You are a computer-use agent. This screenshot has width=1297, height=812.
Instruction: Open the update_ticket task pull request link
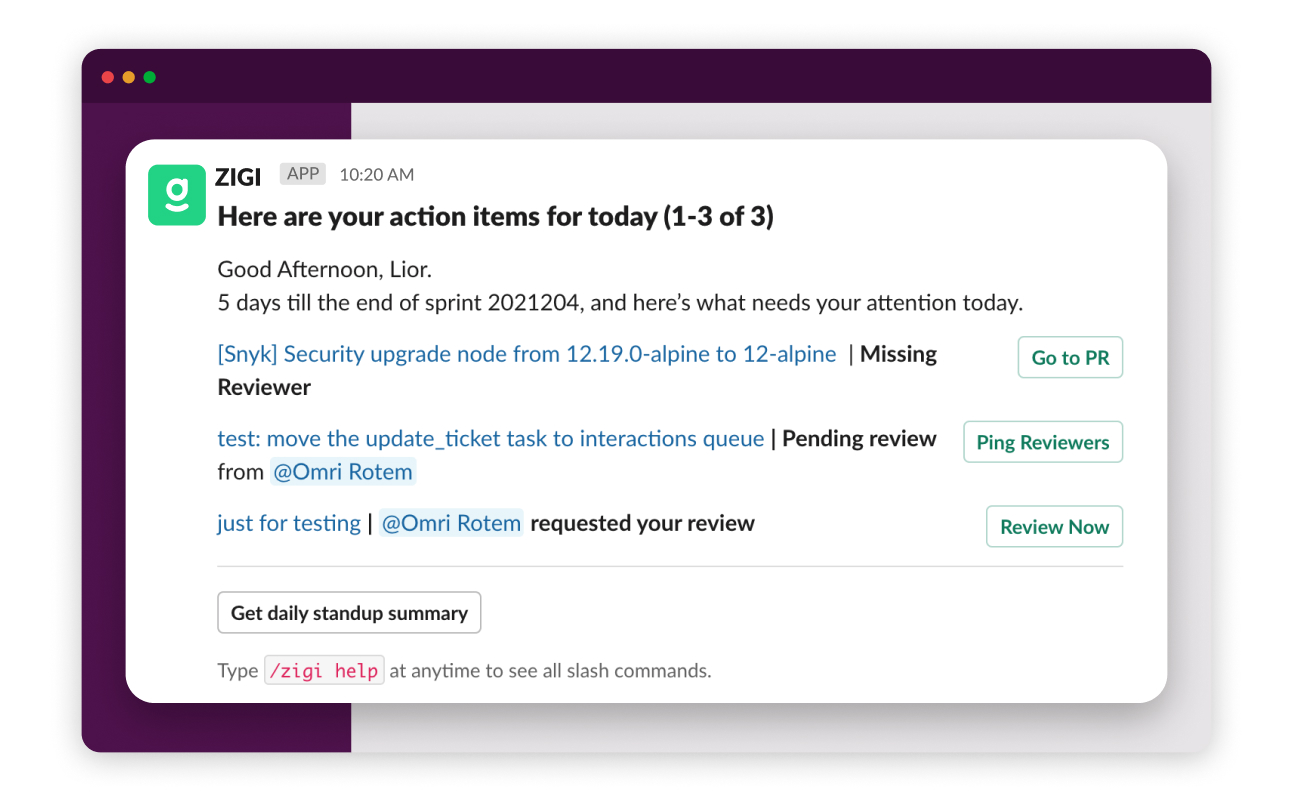click(x=490, y=439)
